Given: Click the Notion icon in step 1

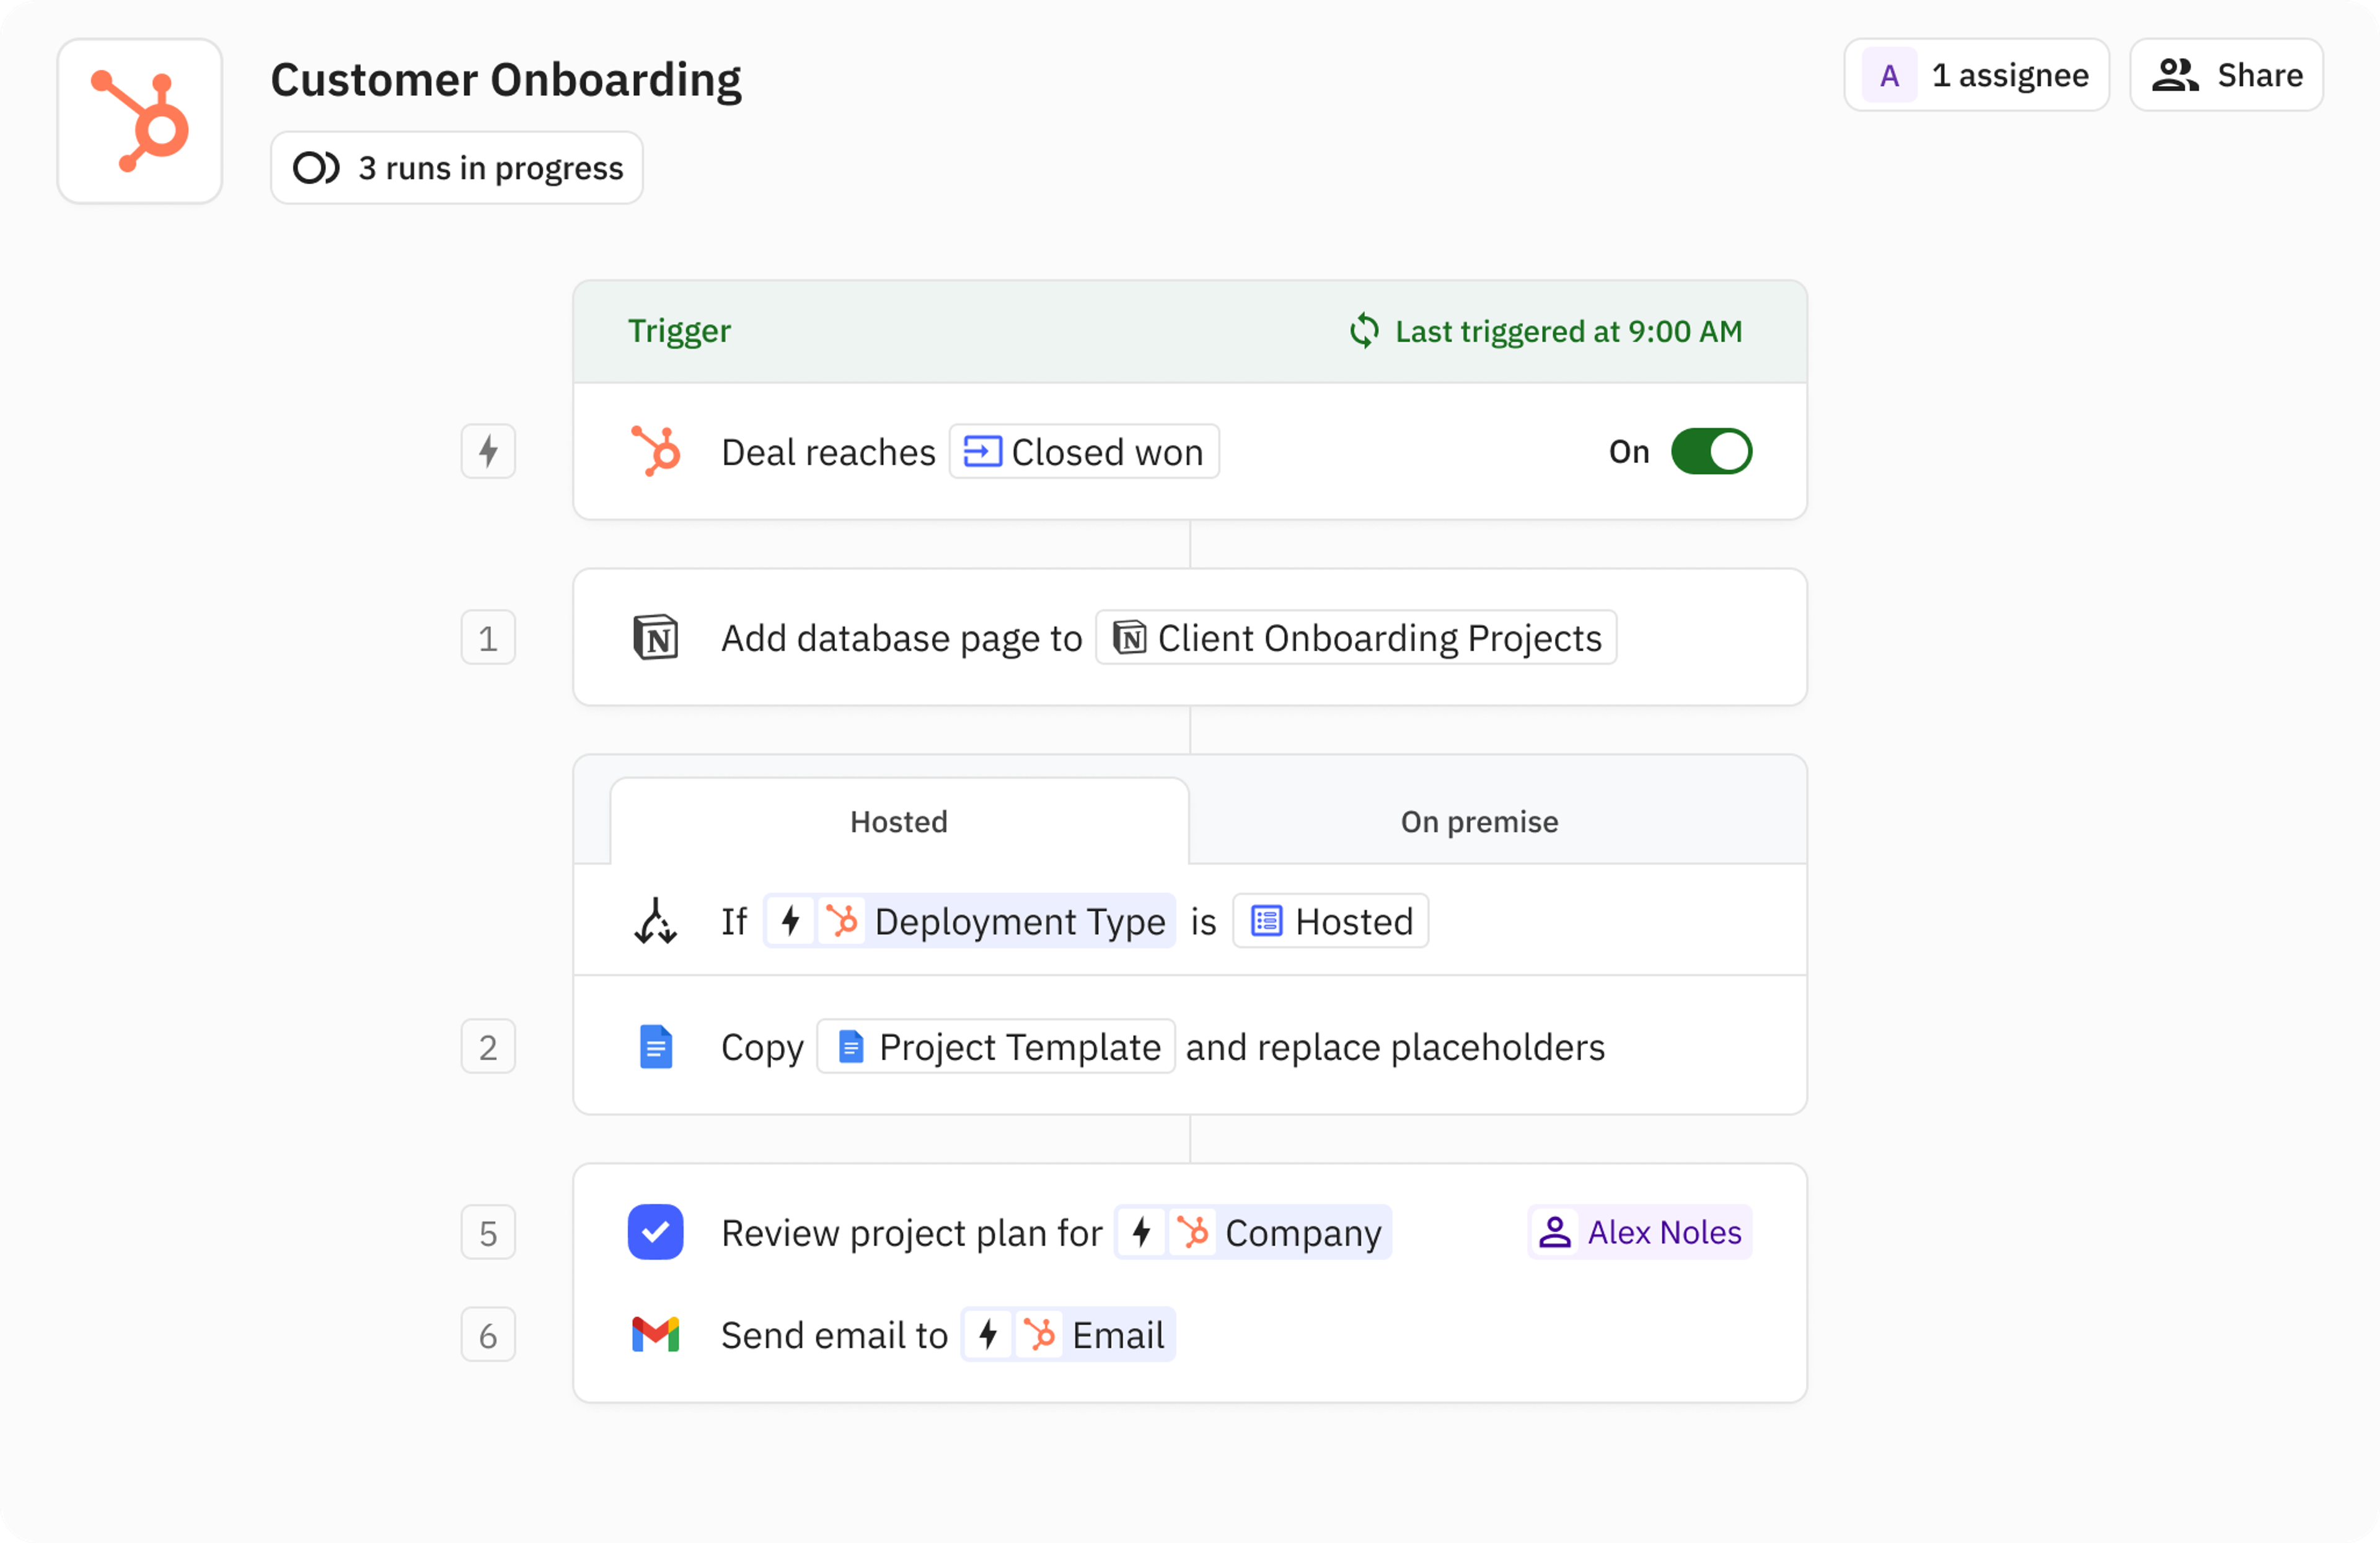Looking at the screenshot, I should (656, 638).
